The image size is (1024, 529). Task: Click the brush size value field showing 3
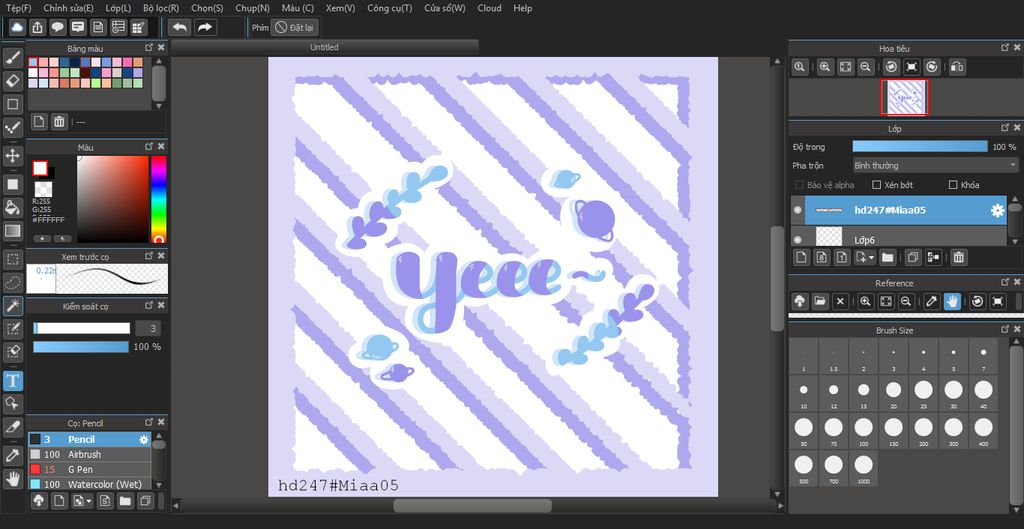coord(148,329)
